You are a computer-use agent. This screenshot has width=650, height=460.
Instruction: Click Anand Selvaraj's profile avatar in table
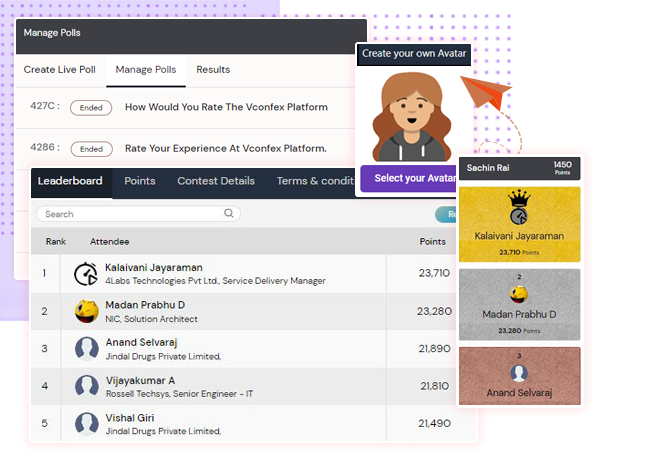click(x=86, y=349)
